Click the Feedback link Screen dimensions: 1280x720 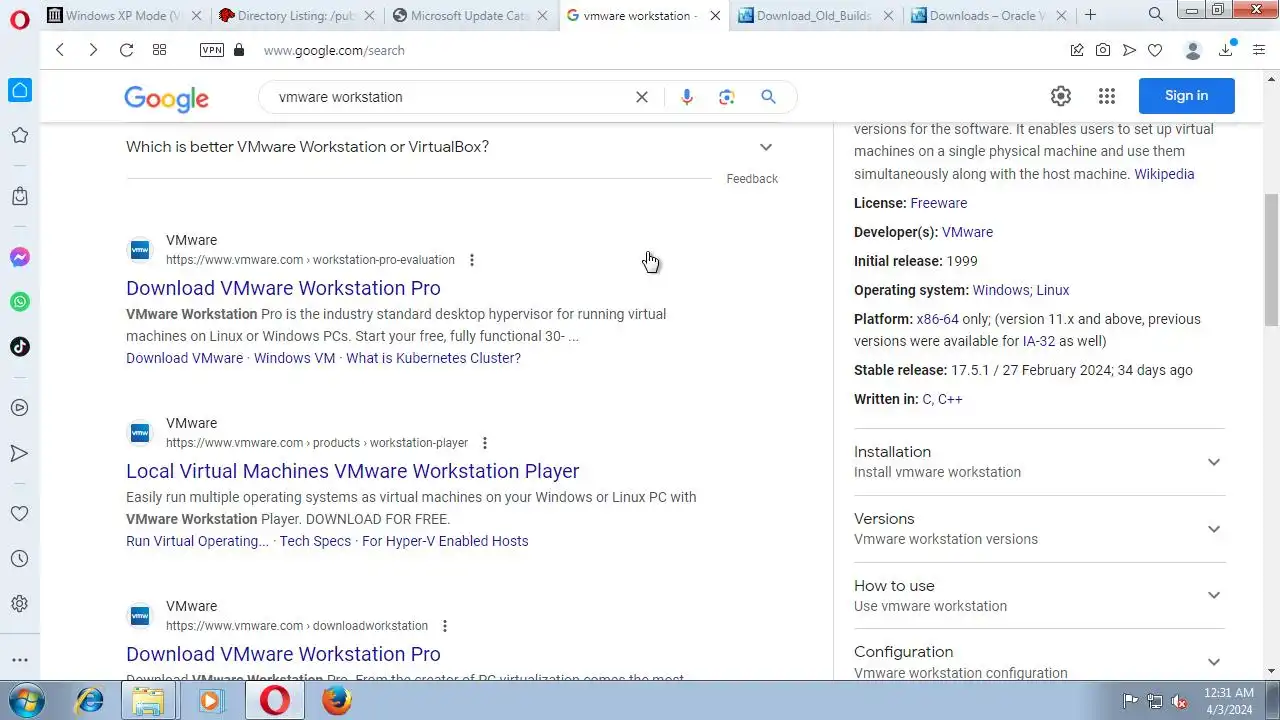pos(752,179)
